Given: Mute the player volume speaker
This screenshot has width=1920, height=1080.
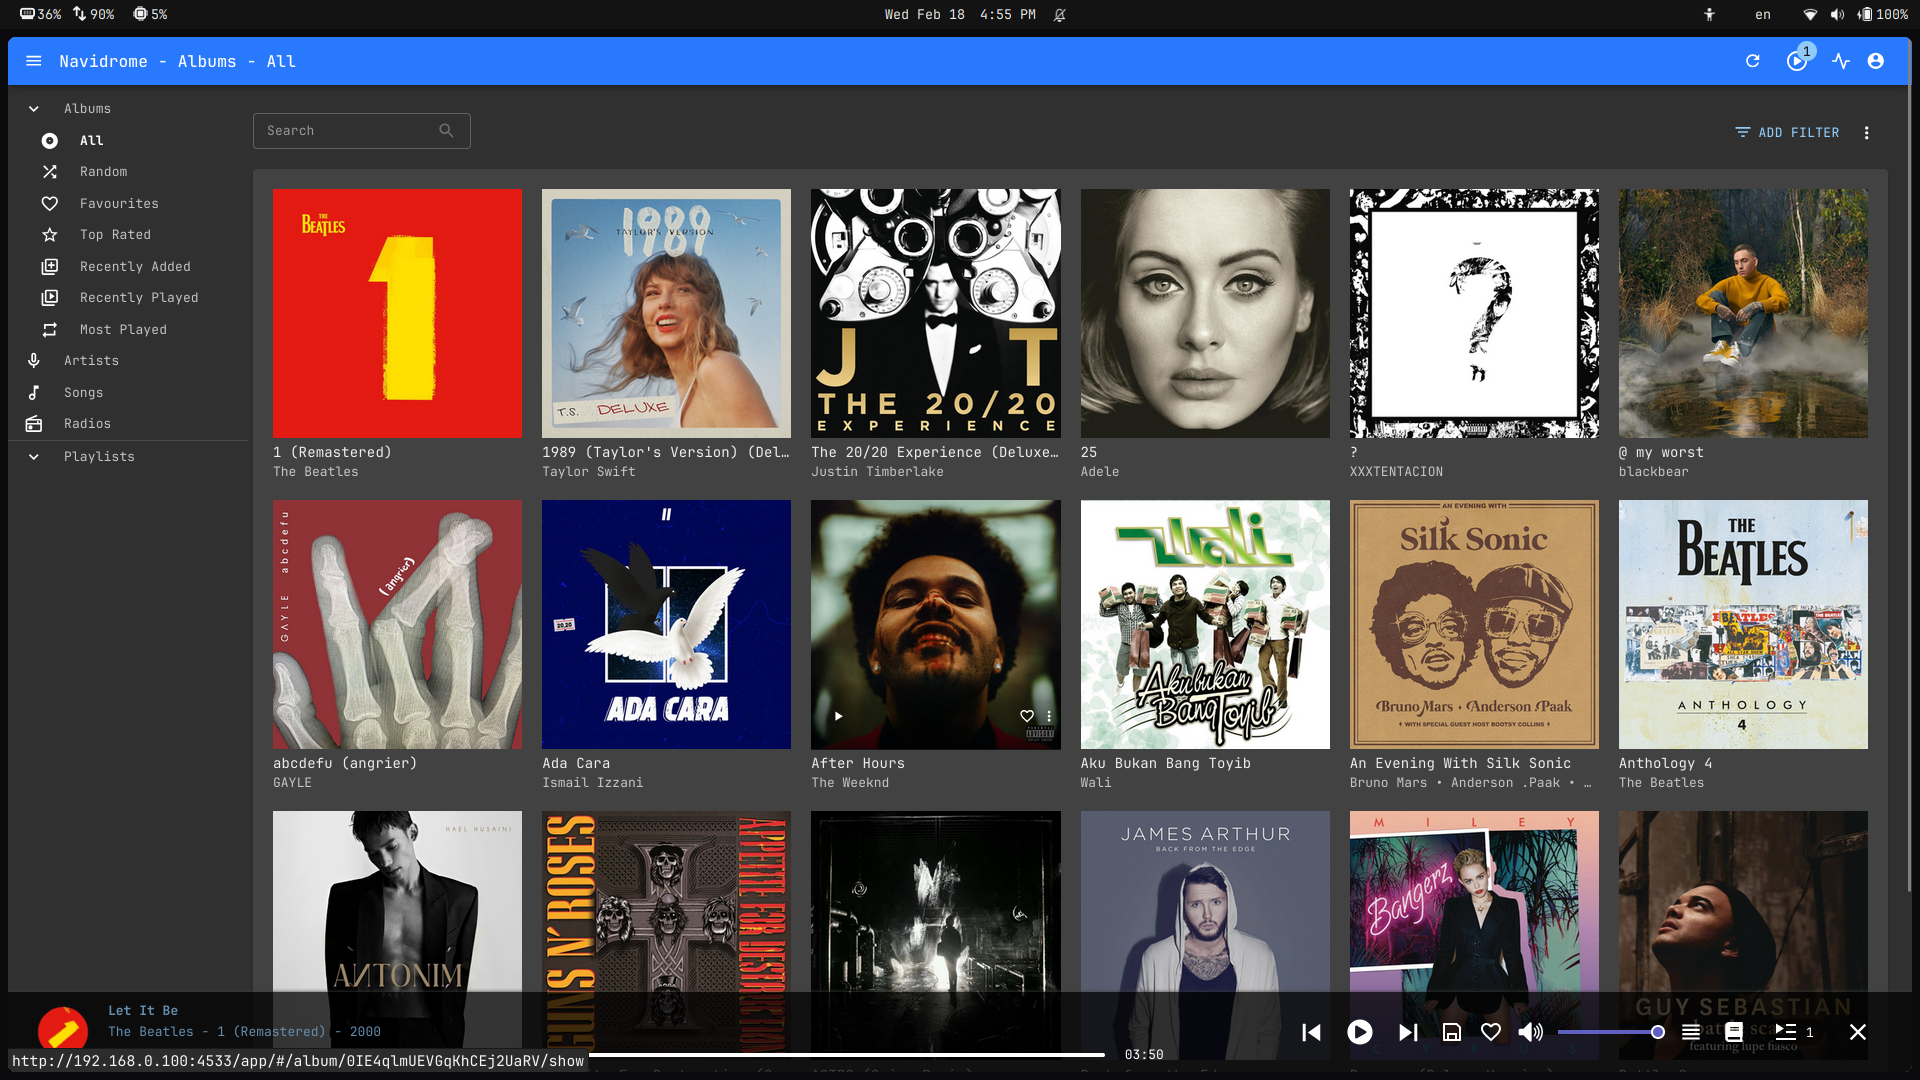Looking at the screenshot, I should (1530, 1032).
